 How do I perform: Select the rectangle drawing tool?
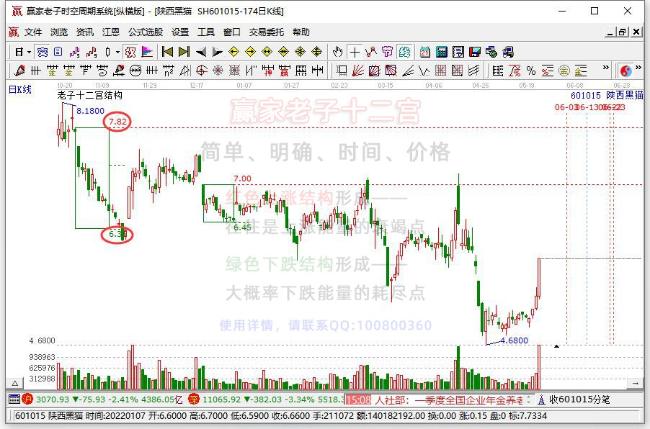pyautogui.click(x=342, y=71)
